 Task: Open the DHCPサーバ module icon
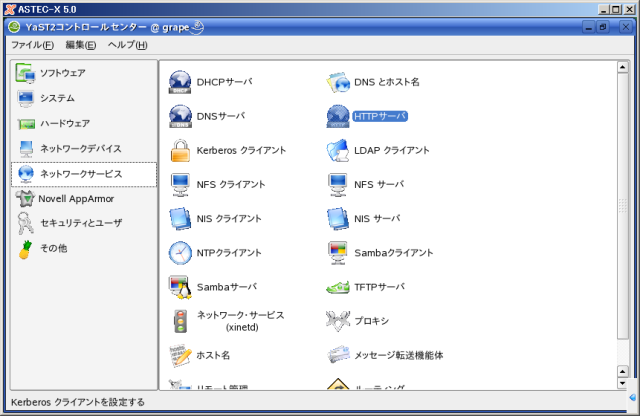click(x=180, y=82)
